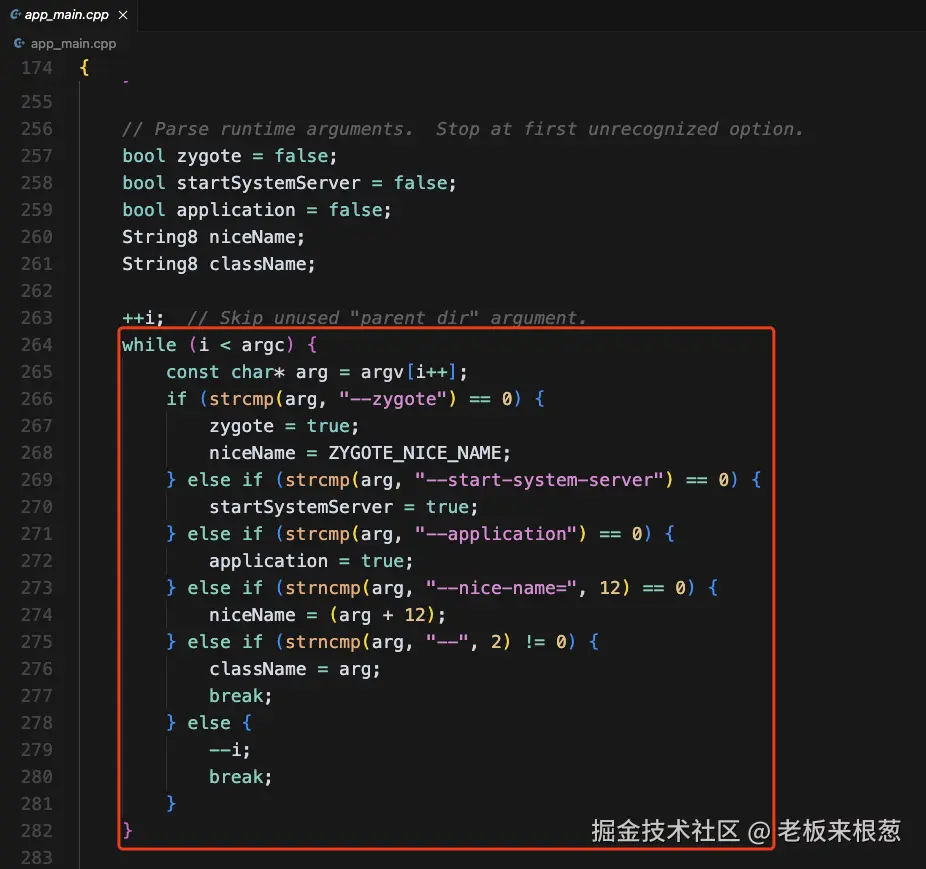Close the app_main.cpp tab
The height and width of the screenshot is (869, 926).
click(123, 15)
